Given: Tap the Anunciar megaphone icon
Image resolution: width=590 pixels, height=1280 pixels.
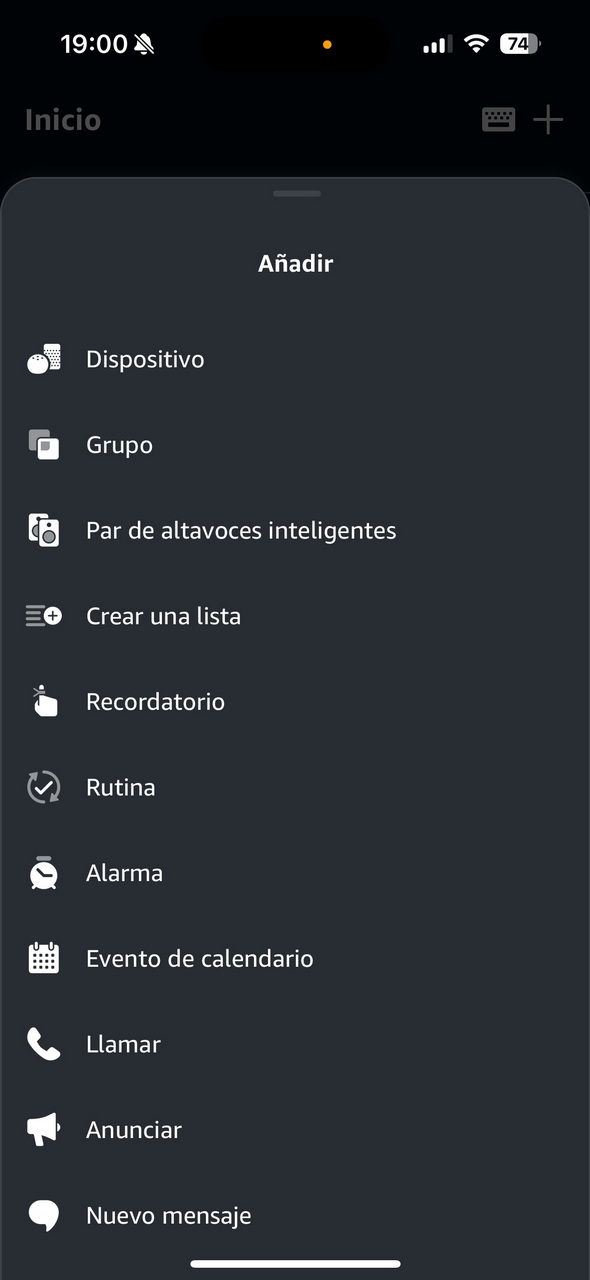Looking at the screenshot, I should [x=44, y=1130].
